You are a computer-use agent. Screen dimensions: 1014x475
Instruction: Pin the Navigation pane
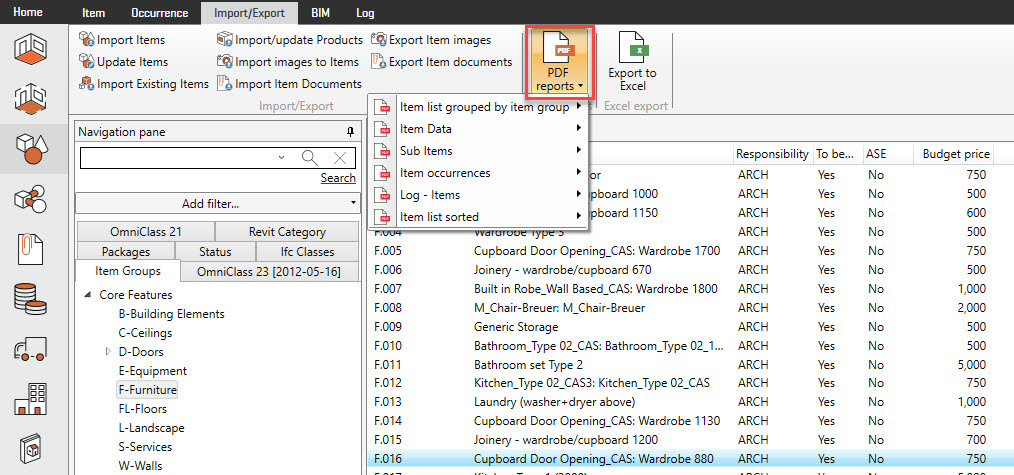349,132
